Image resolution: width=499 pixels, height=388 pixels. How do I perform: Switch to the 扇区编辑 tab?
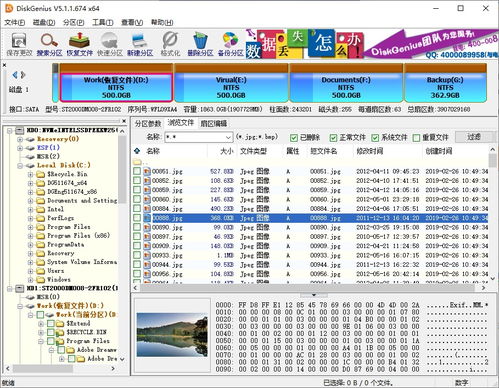click(x=214, y=124)
